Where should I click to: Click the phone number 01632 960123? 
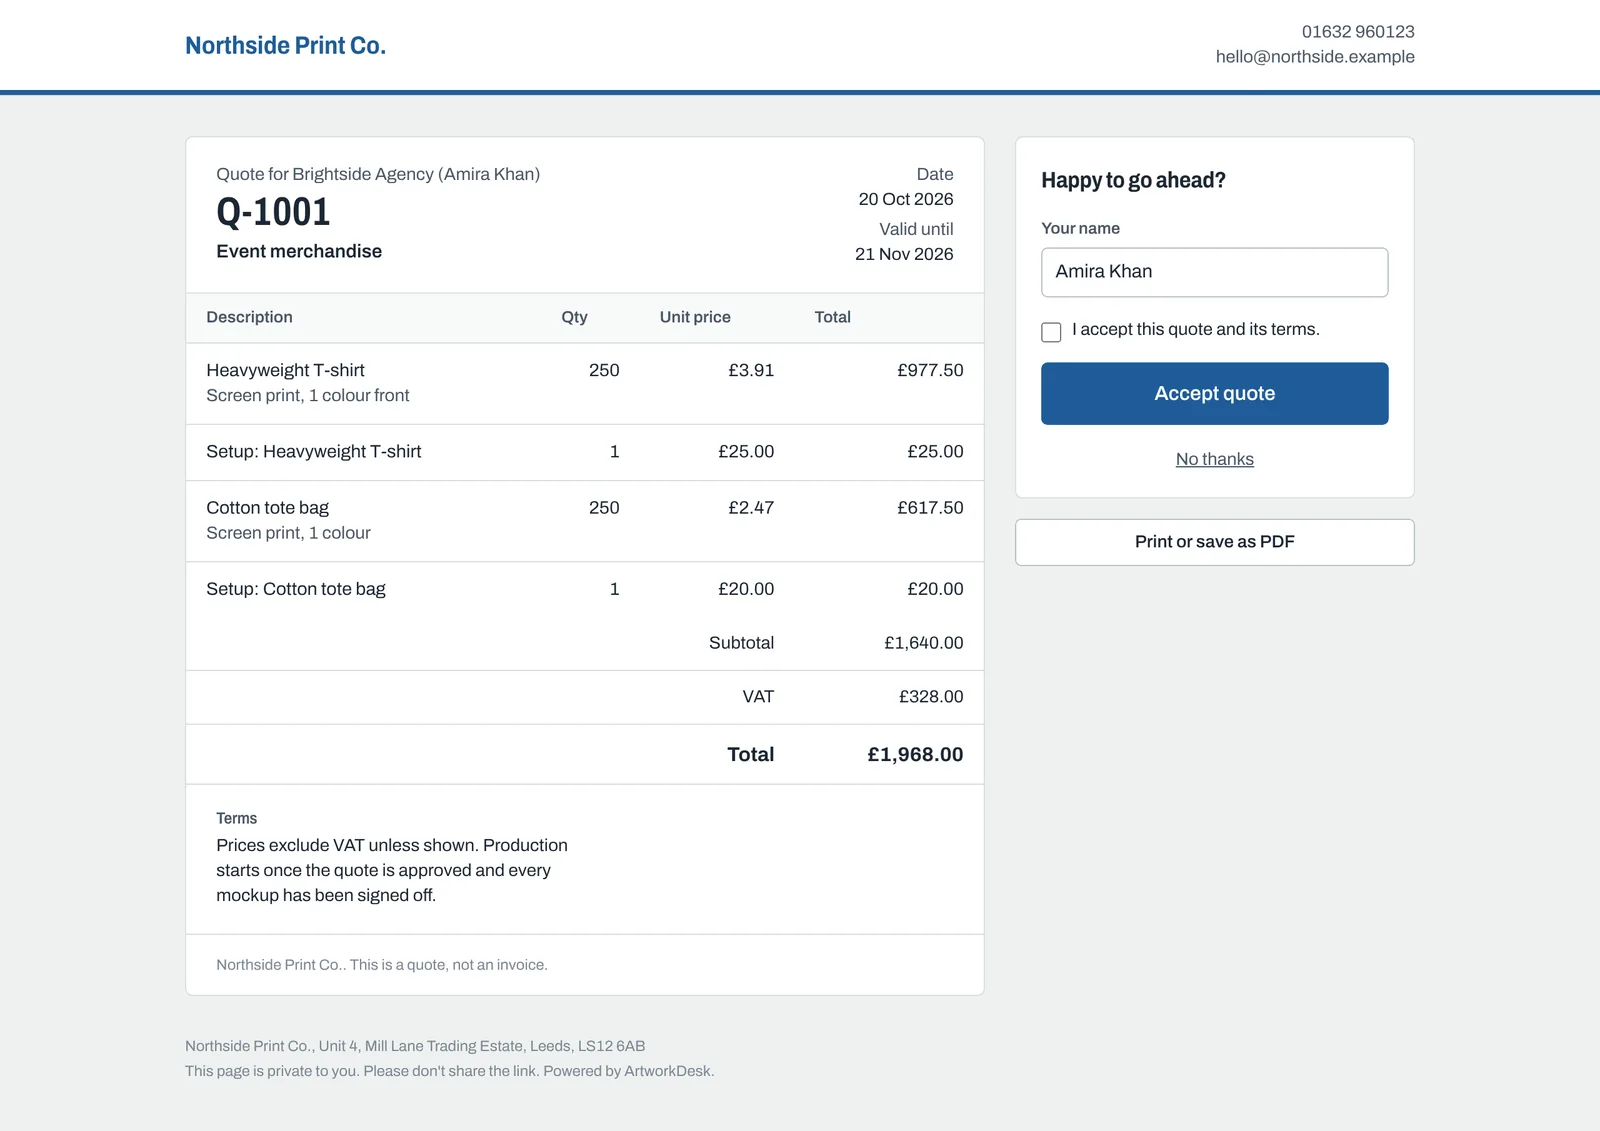tap(1357, 32)
